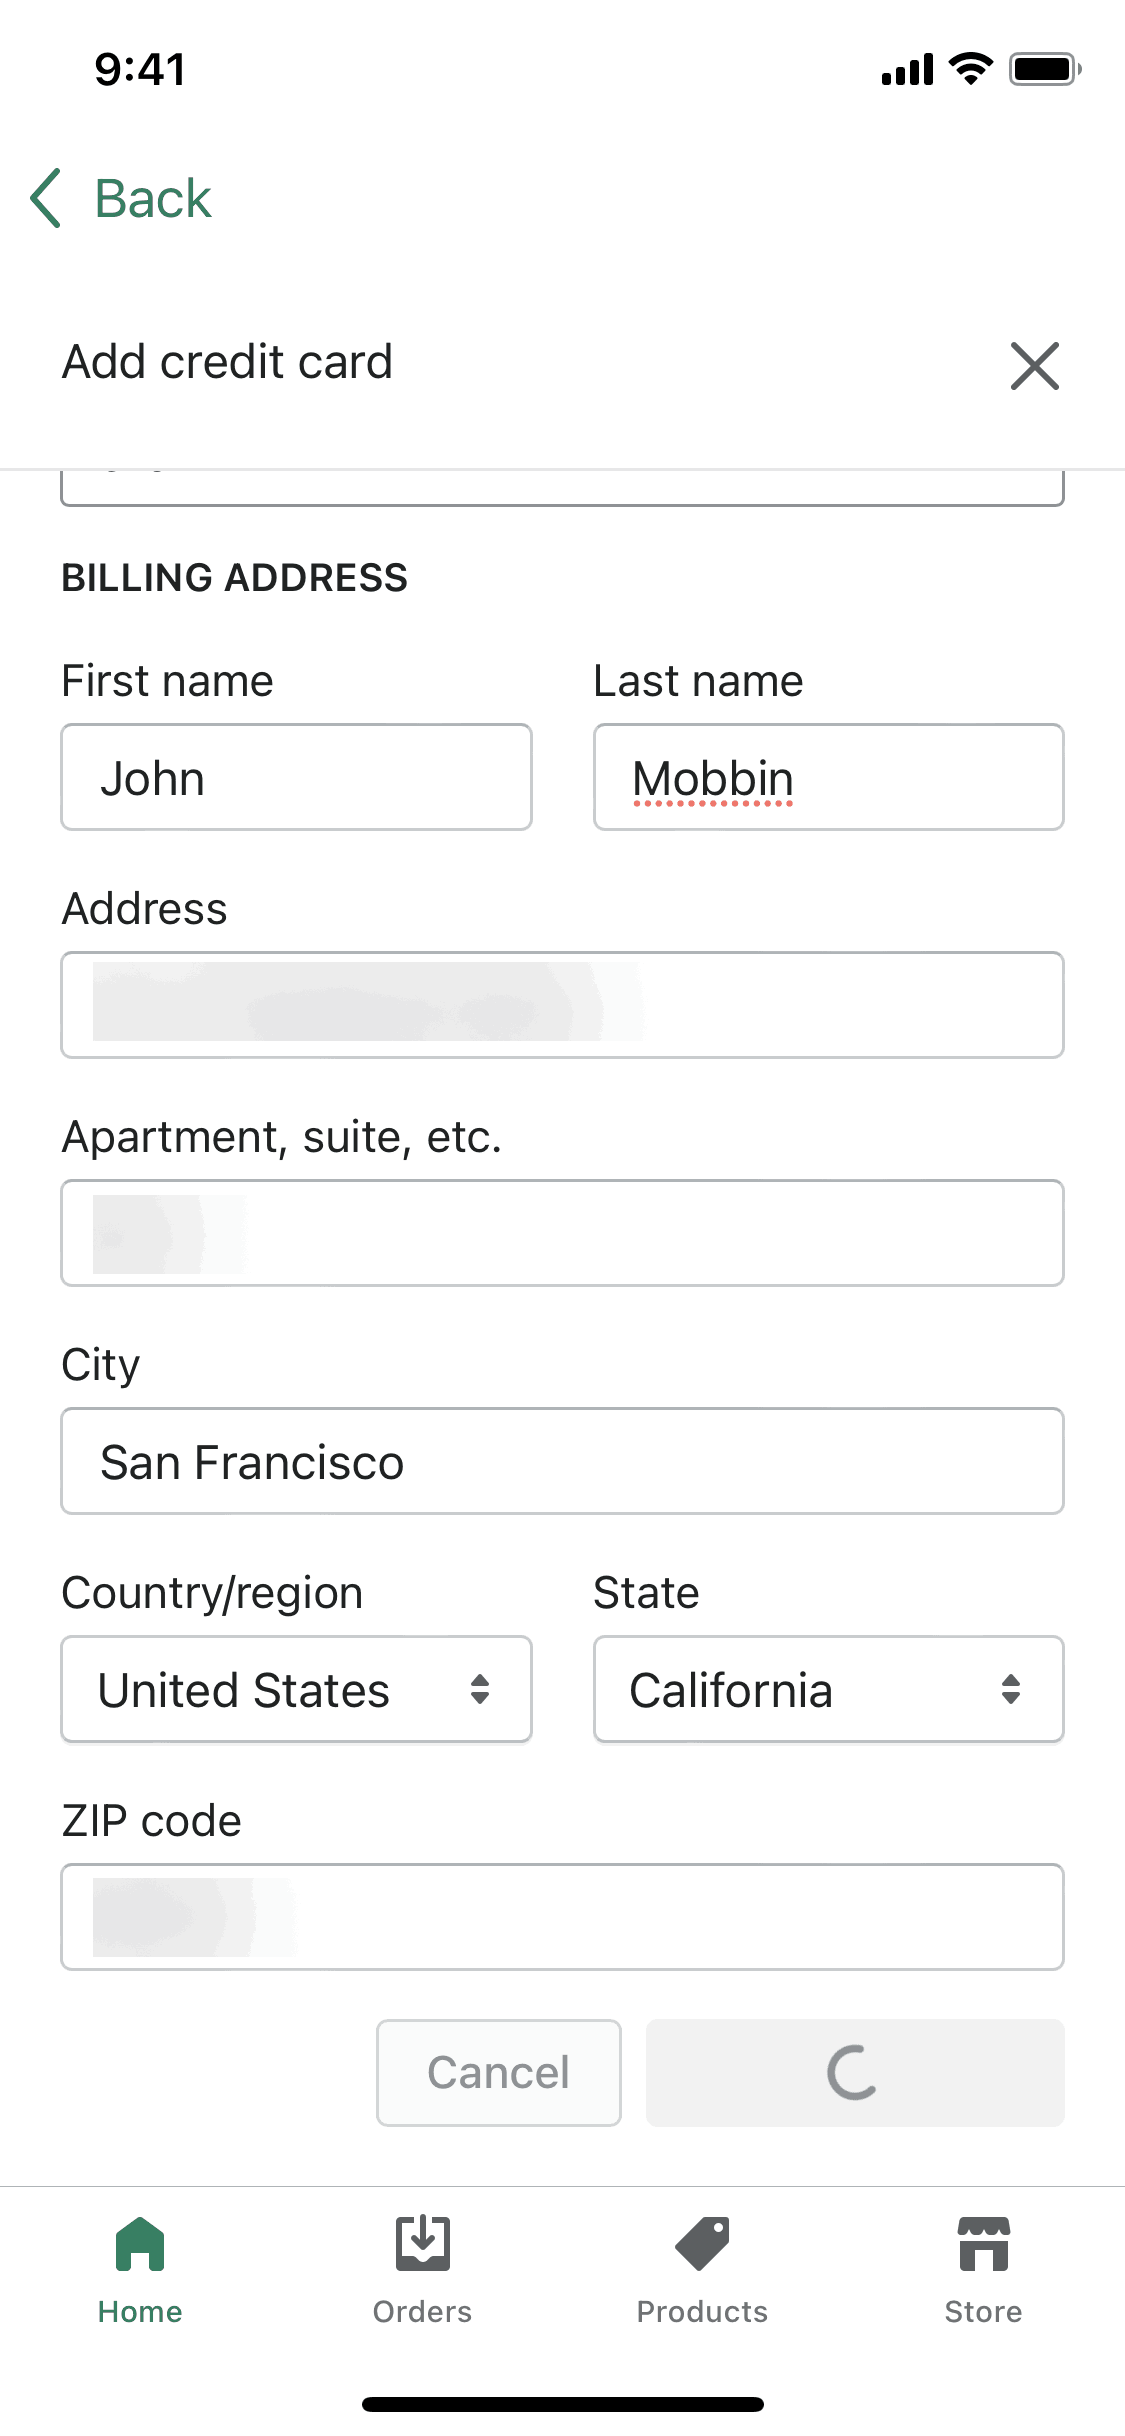Click the United States selector arrows
Viewport: 1125px width, 2436px height.
pos(480,1689)
